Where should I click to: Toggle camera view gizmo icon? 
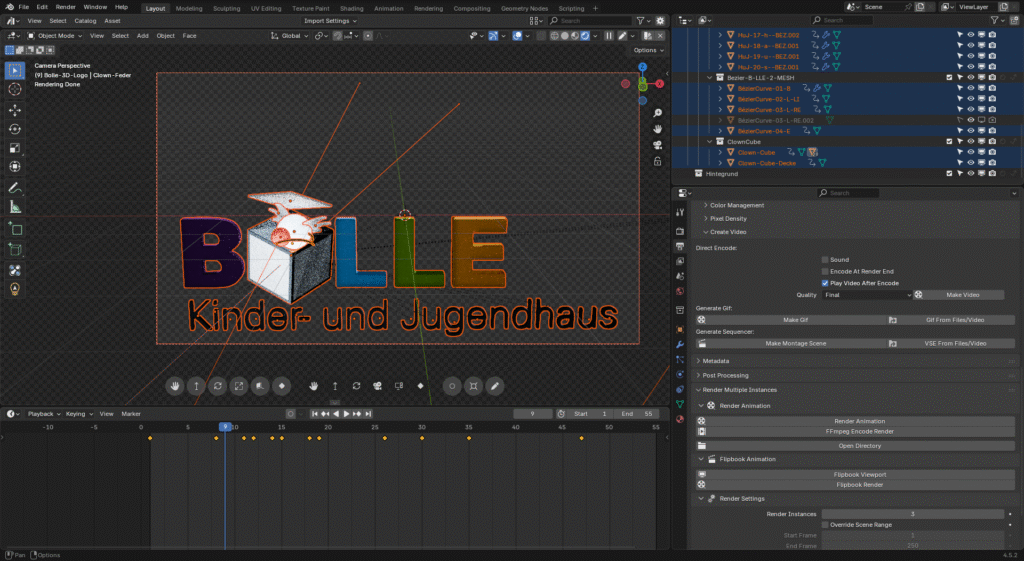657,145
